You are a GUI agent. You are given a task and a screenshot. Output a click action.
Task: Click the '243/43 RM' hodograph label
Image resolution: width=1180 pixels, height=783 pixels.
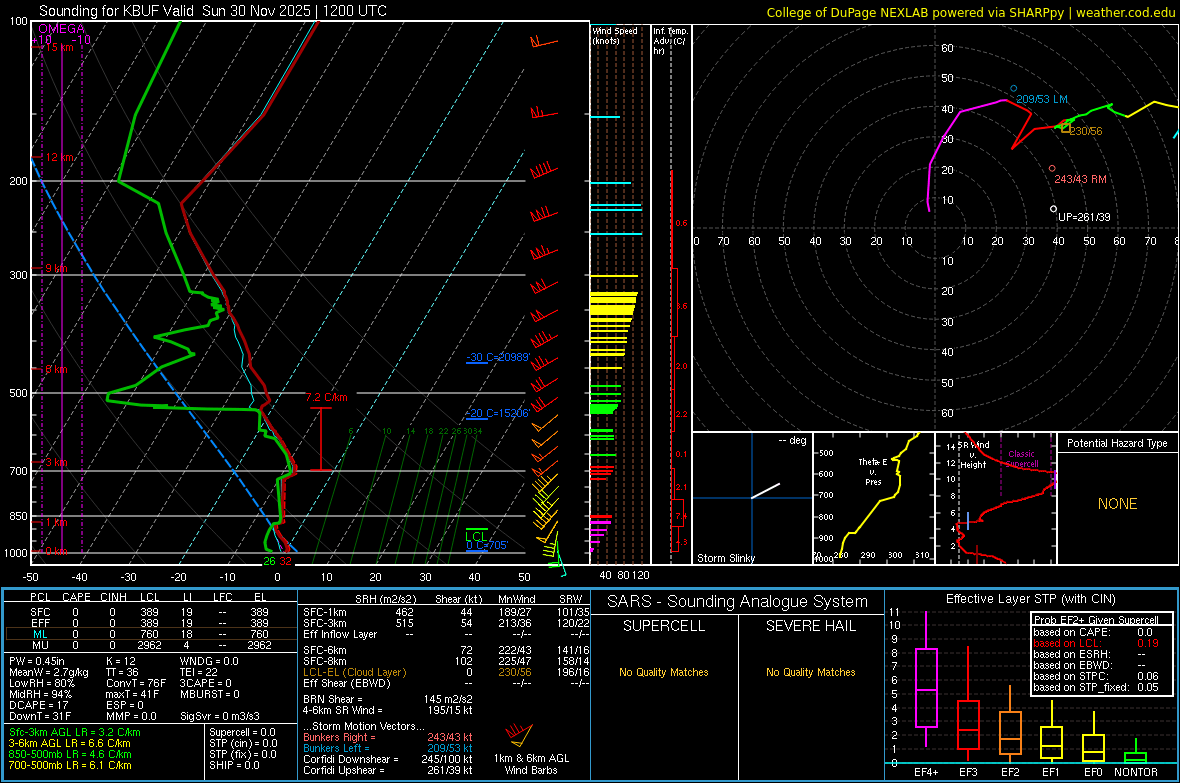pyautogui.click(x=1080, y=179)
